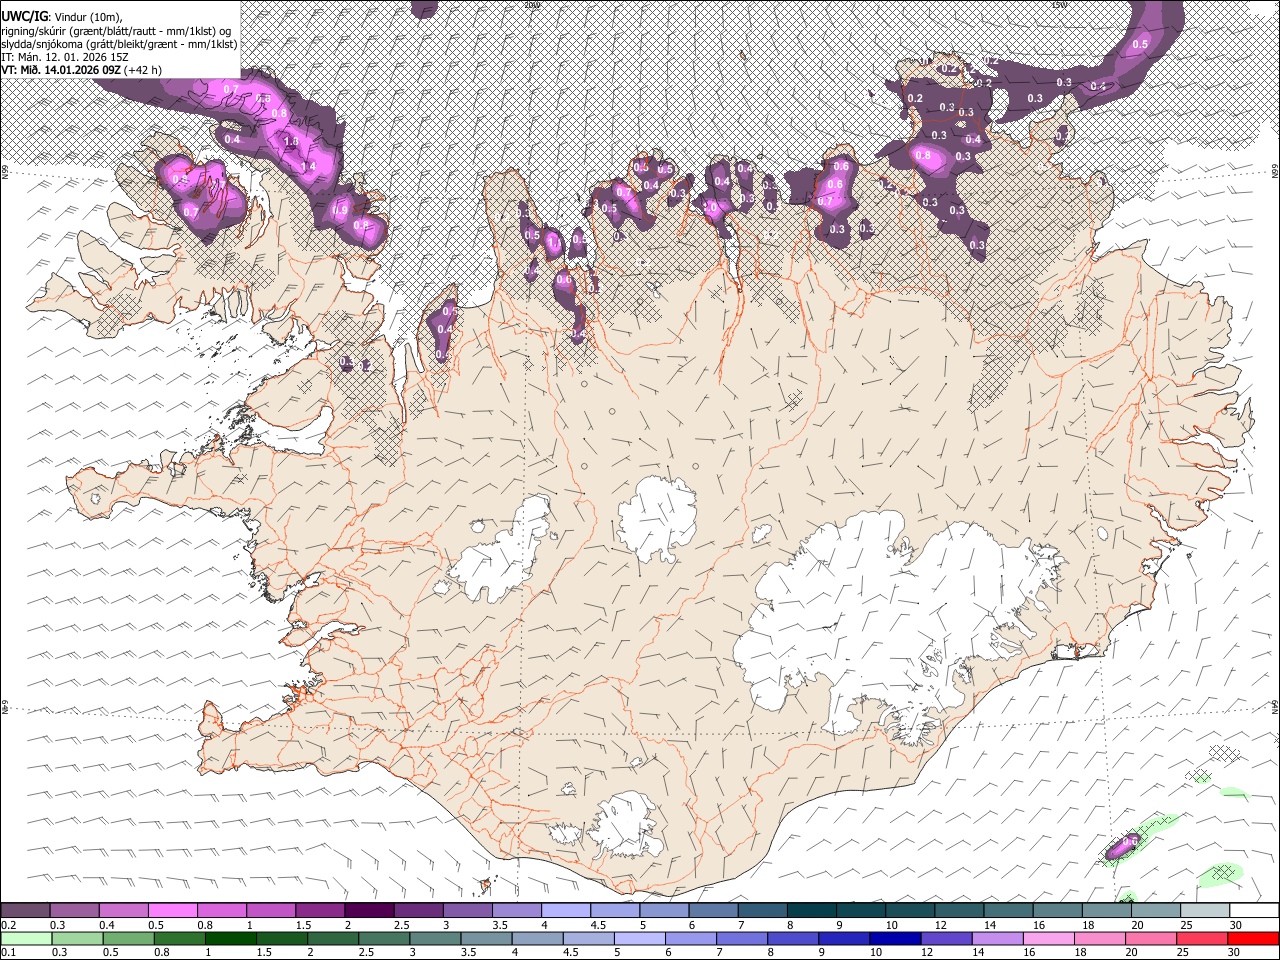Click the '0.1' label under lower legend row
The image size is (1280, 960).
click(x=7, y=952)
